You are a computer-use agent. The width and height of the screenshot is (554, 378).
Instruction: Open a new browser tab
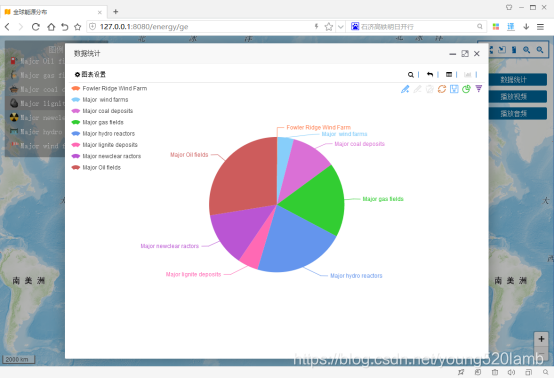tap(116, 12)
